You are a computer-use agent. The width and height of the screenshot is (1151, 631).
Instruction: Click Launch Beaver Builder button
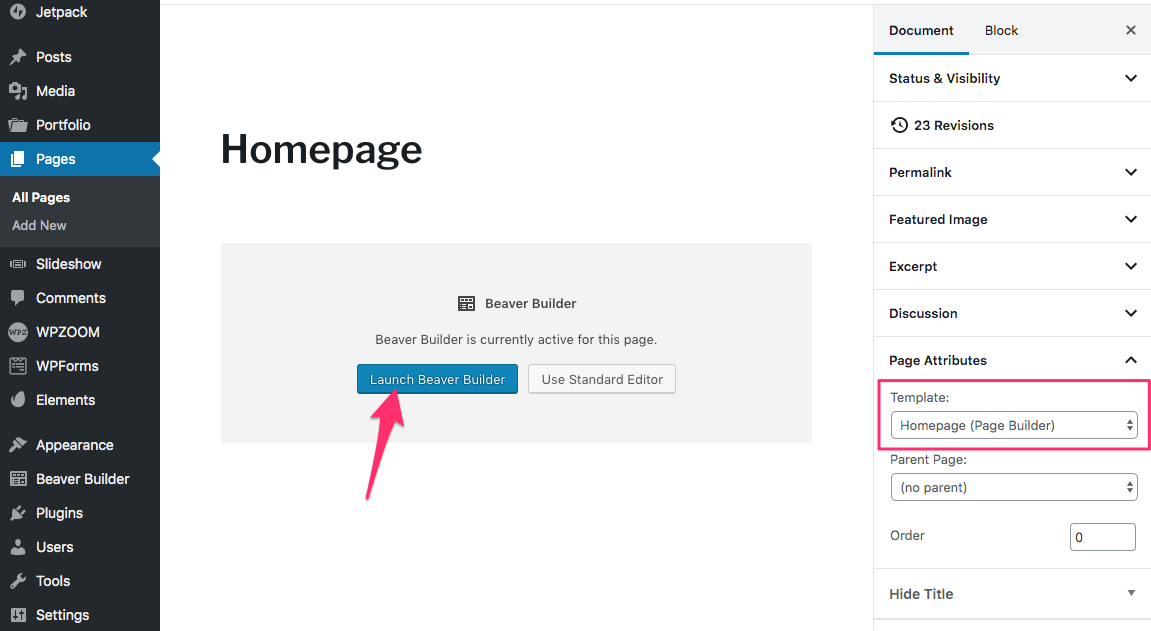pos(437,379)
